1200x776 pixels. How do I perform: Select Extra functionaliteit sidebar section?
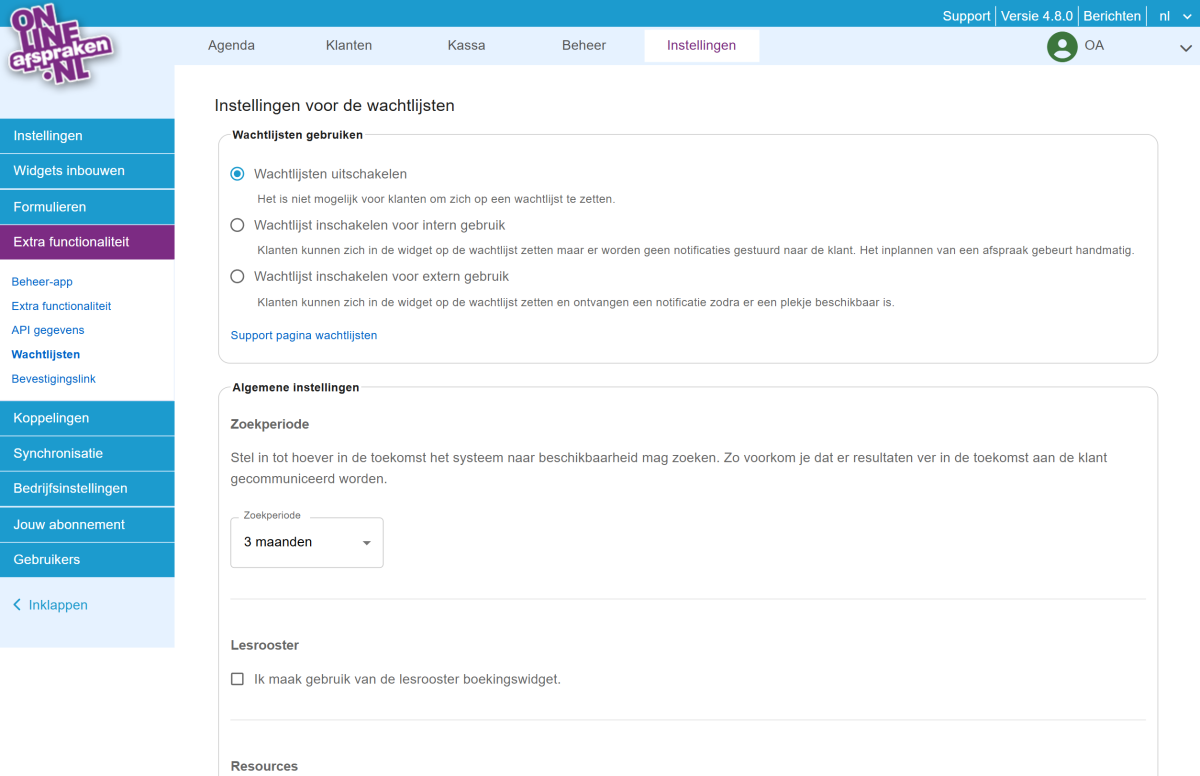(x=87, y=242)
